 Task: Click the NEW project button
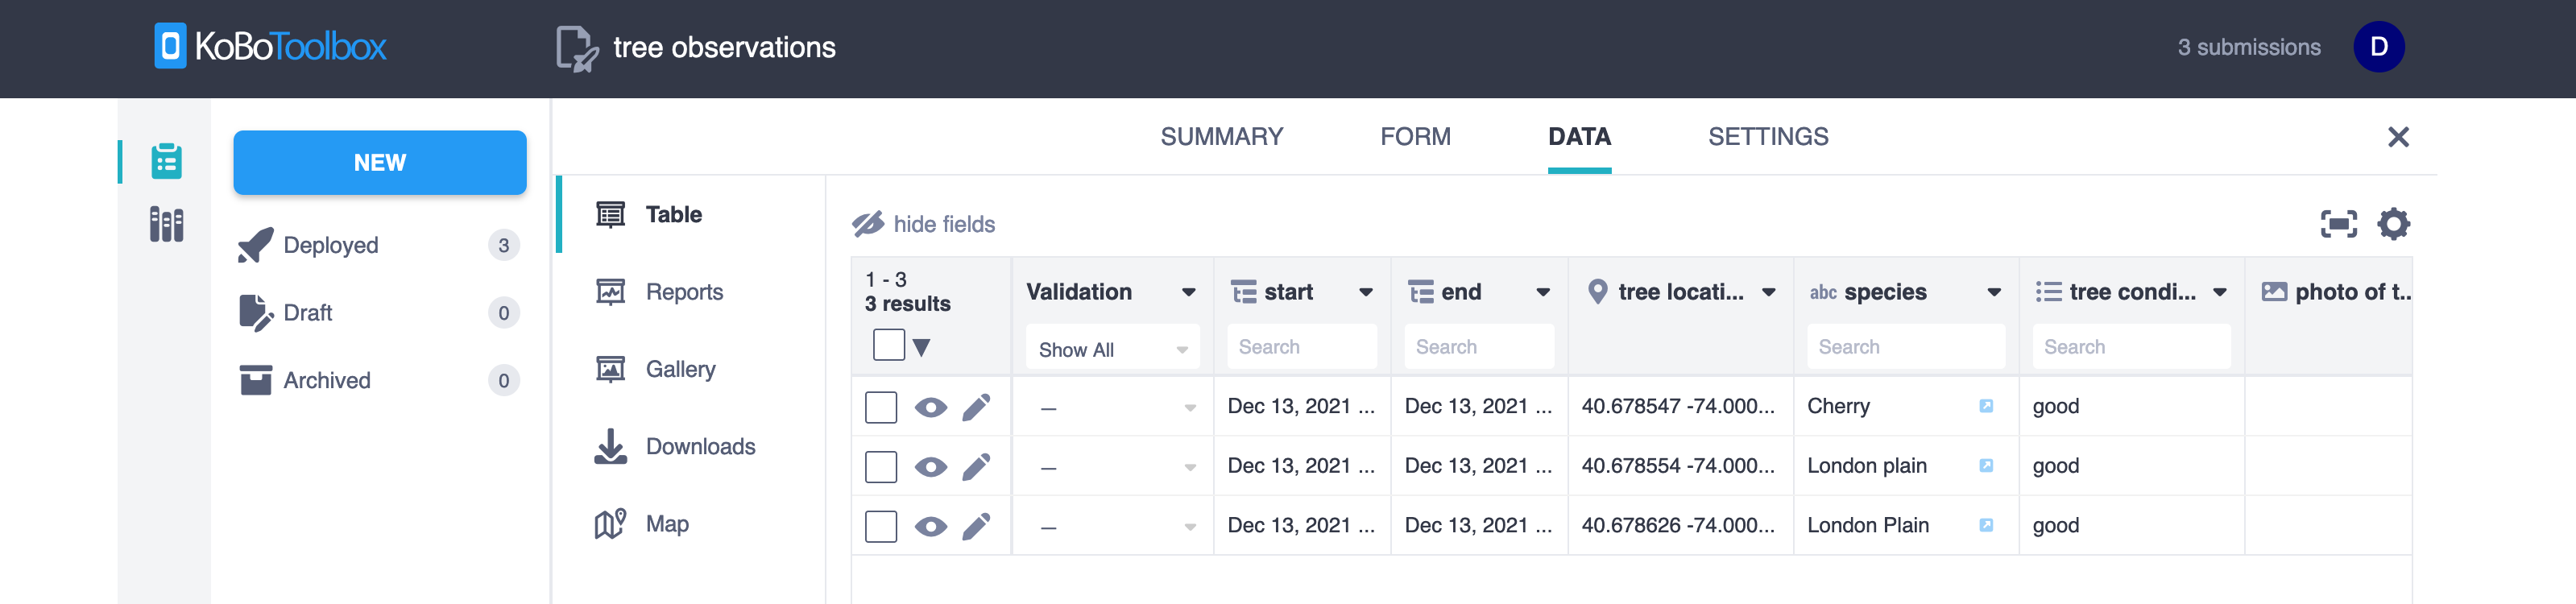(x=379, y=162)
